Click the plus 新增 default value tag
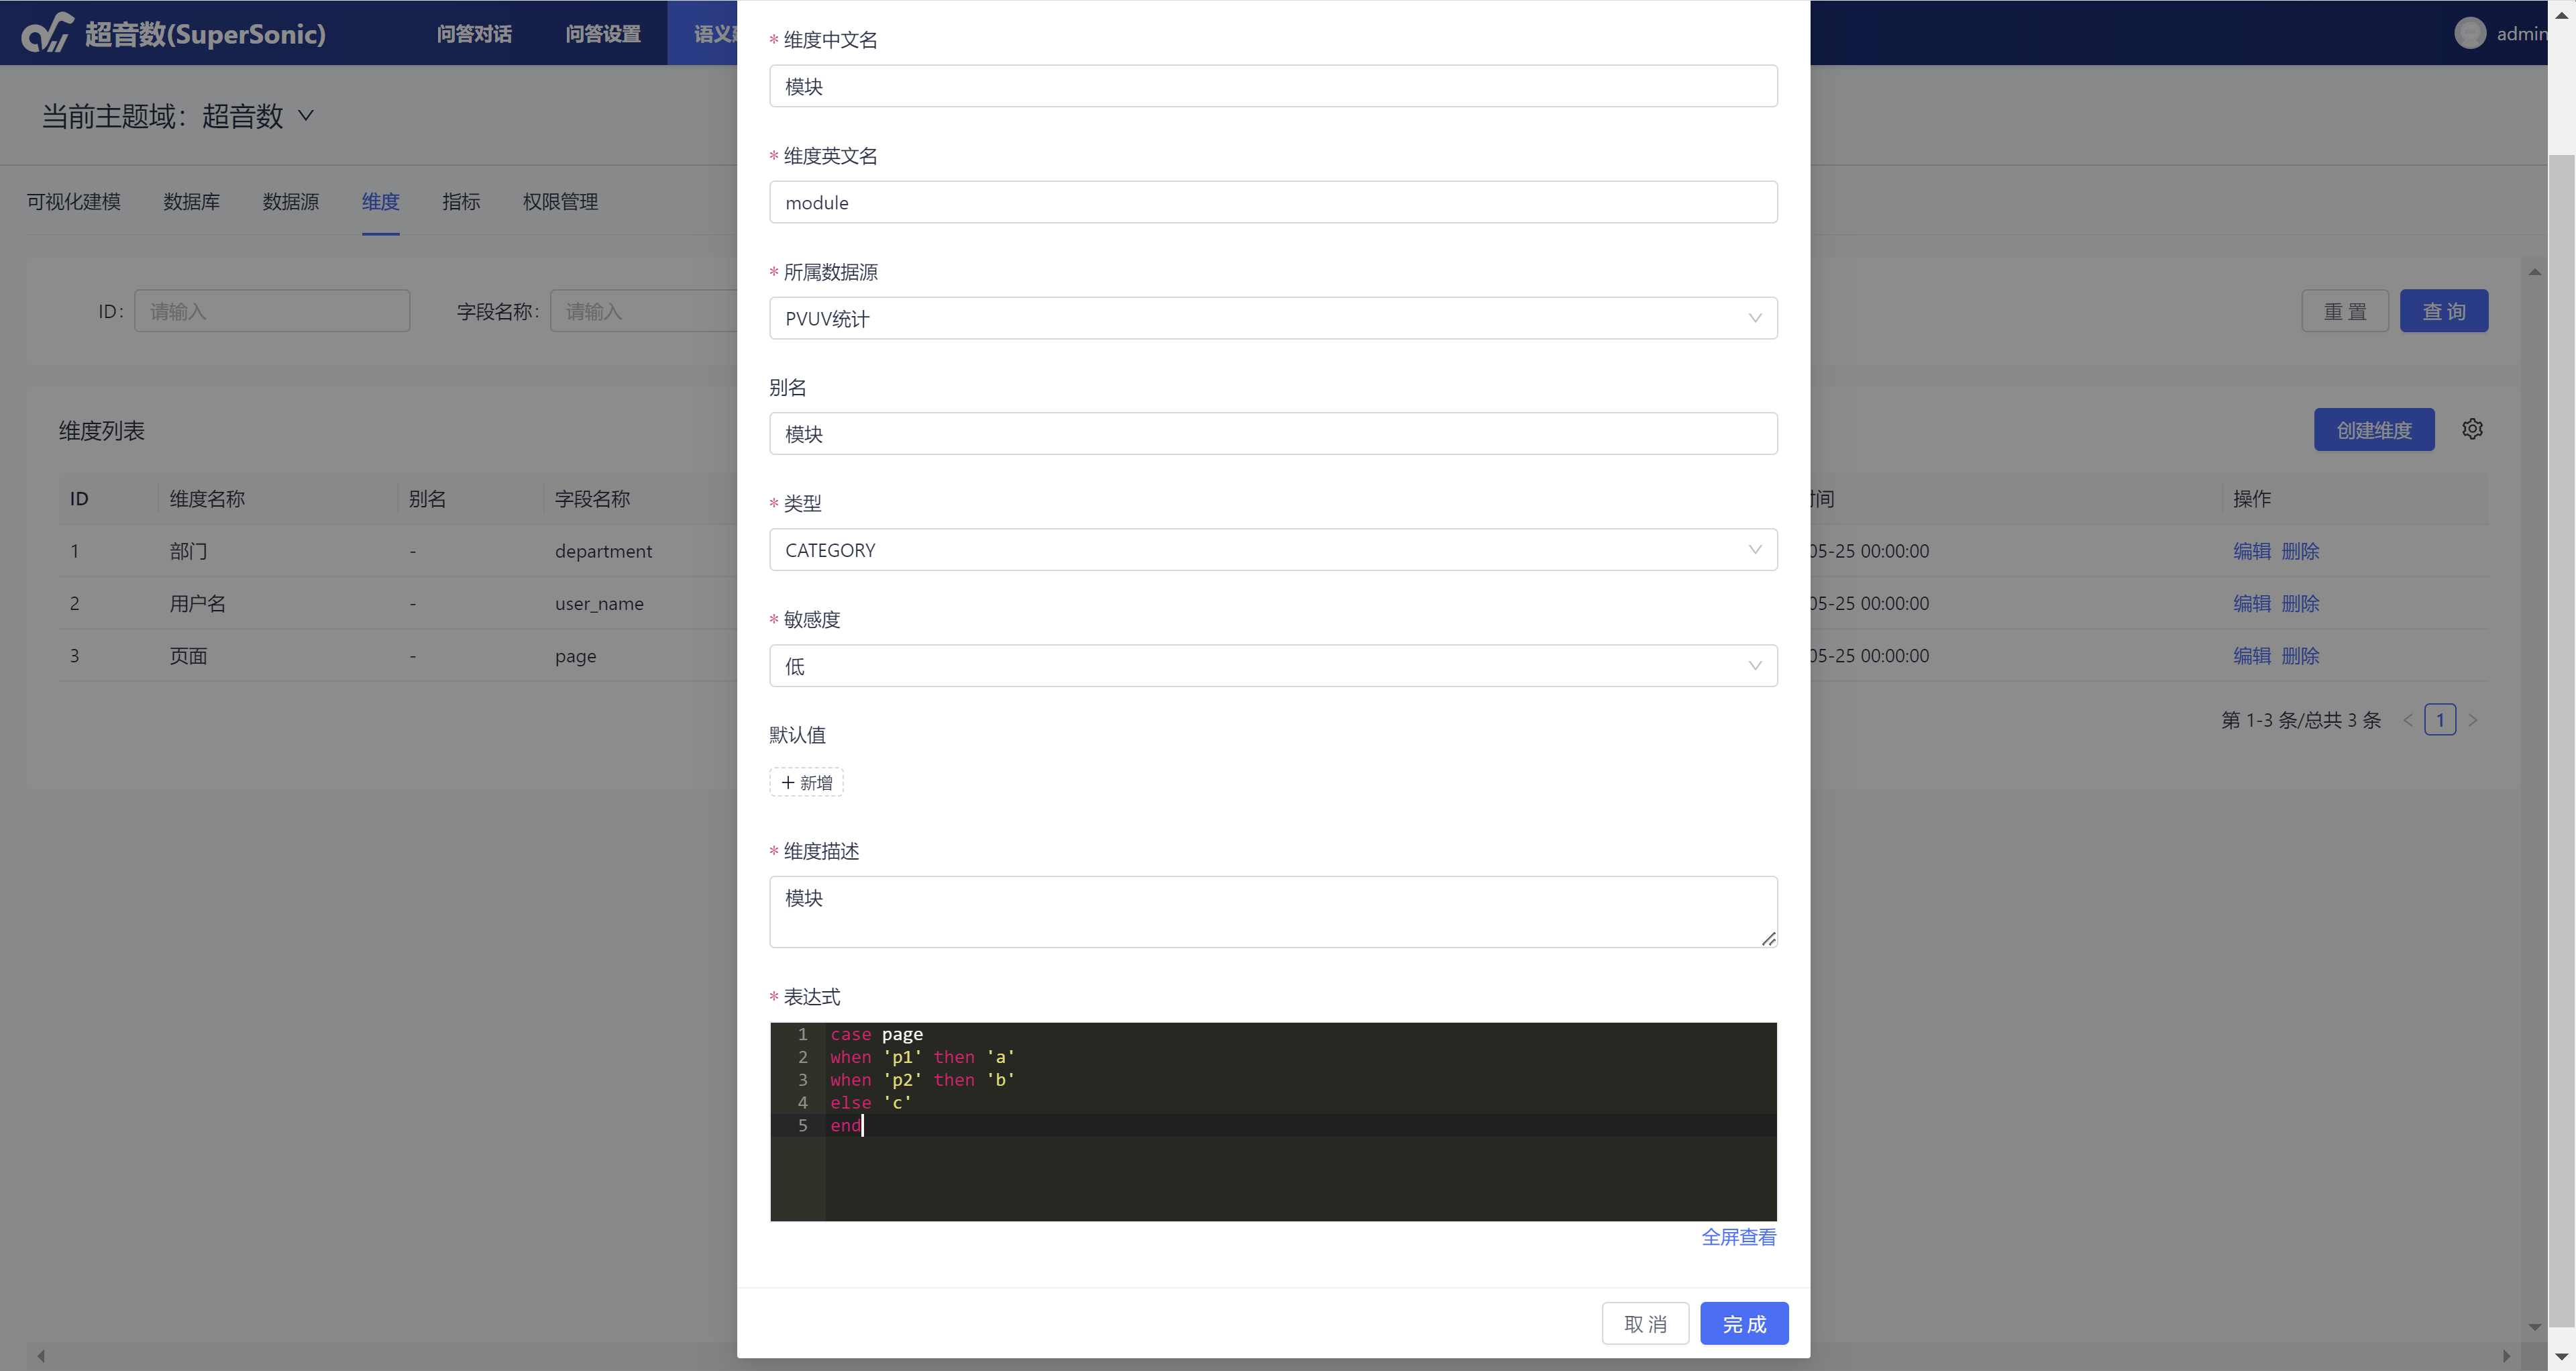The width and height of the screenshot is (2576, 1371). tap(806, 782)
